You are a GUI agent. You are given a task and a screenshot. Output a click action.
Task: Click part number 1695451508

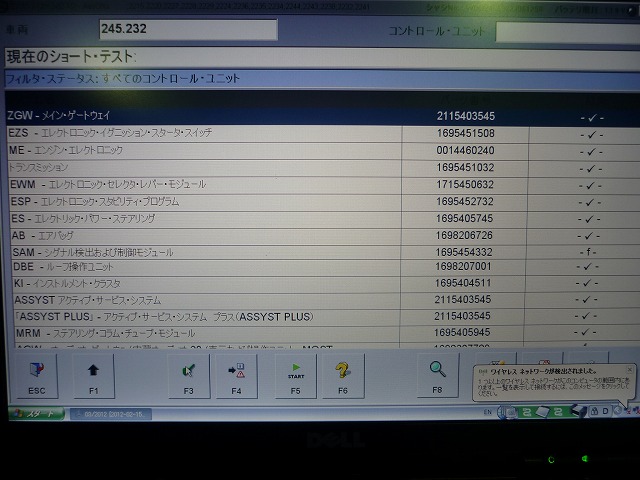[466, 133]
